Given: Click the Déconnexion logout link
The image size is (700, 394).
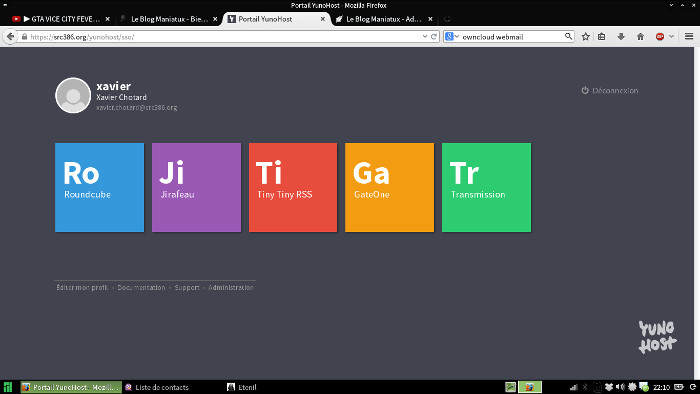Looking at the screenshot, I should (609, 91).
